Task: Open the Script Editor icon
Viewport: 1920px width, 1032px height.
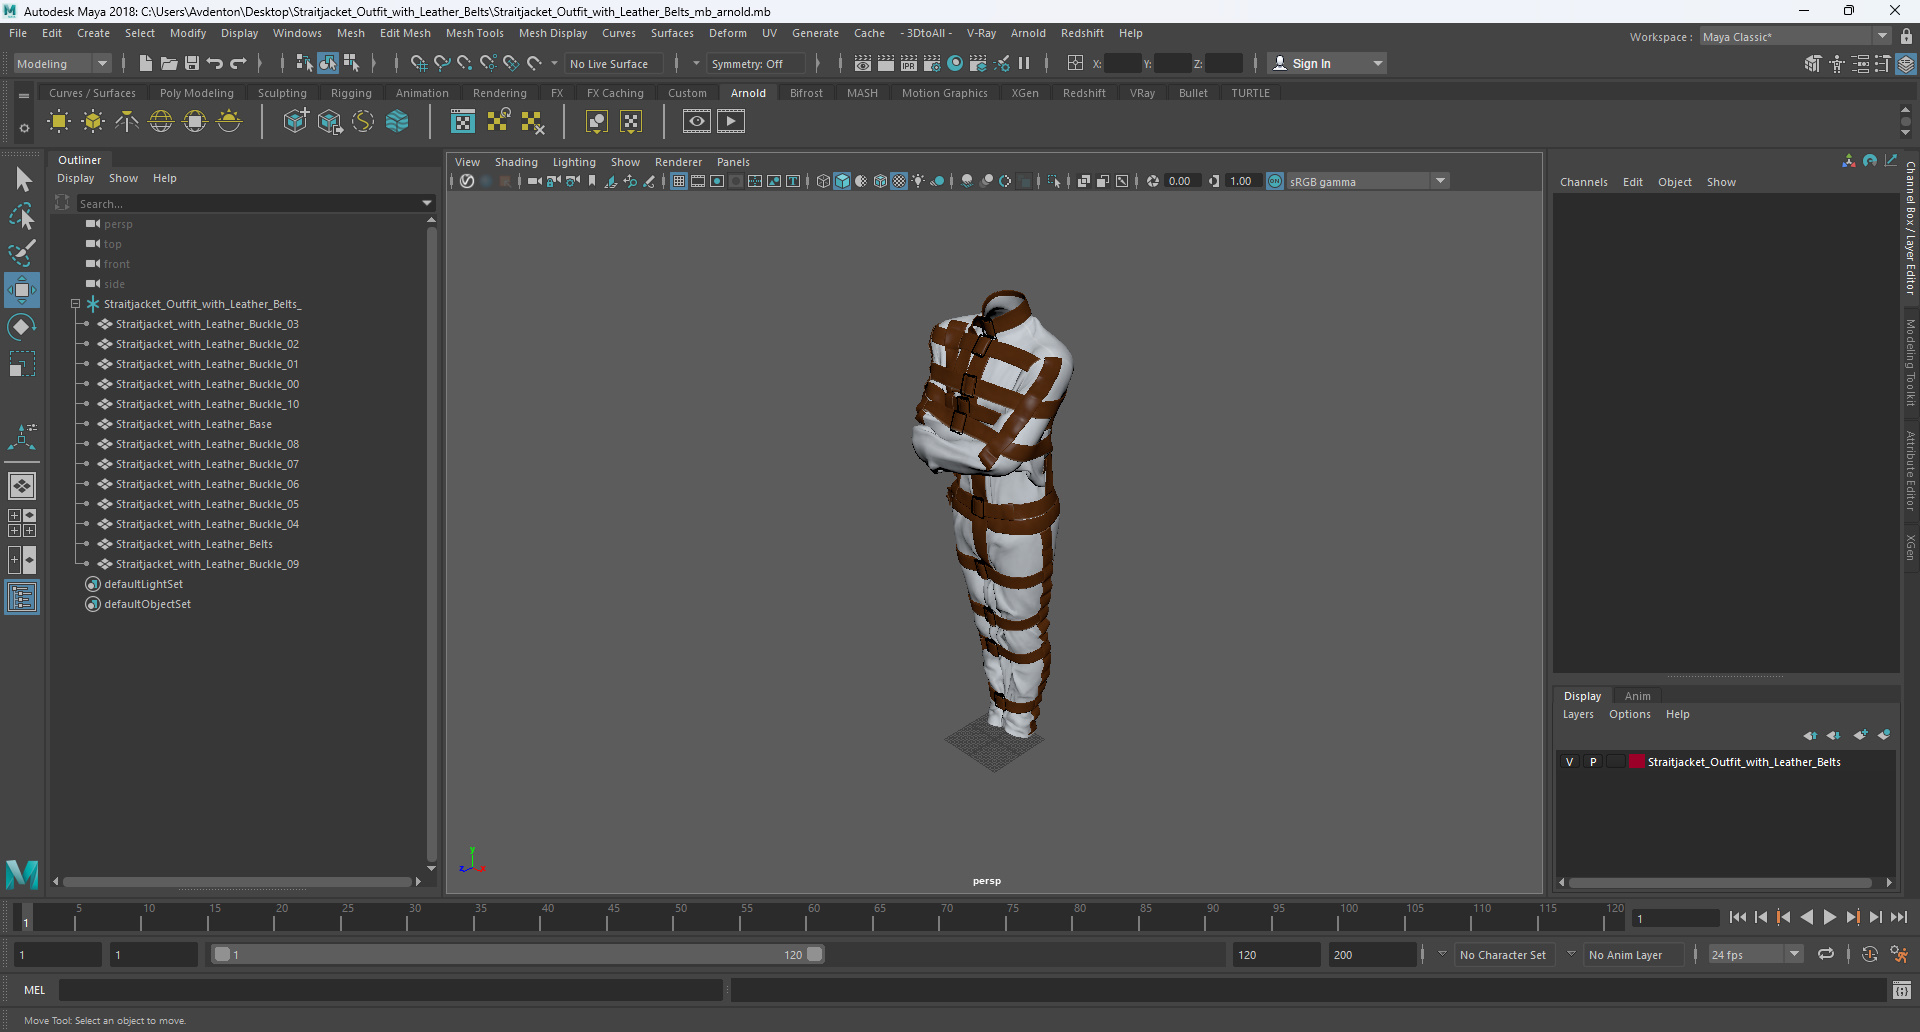Action: pyautogui.click(x=1902, y=990)
